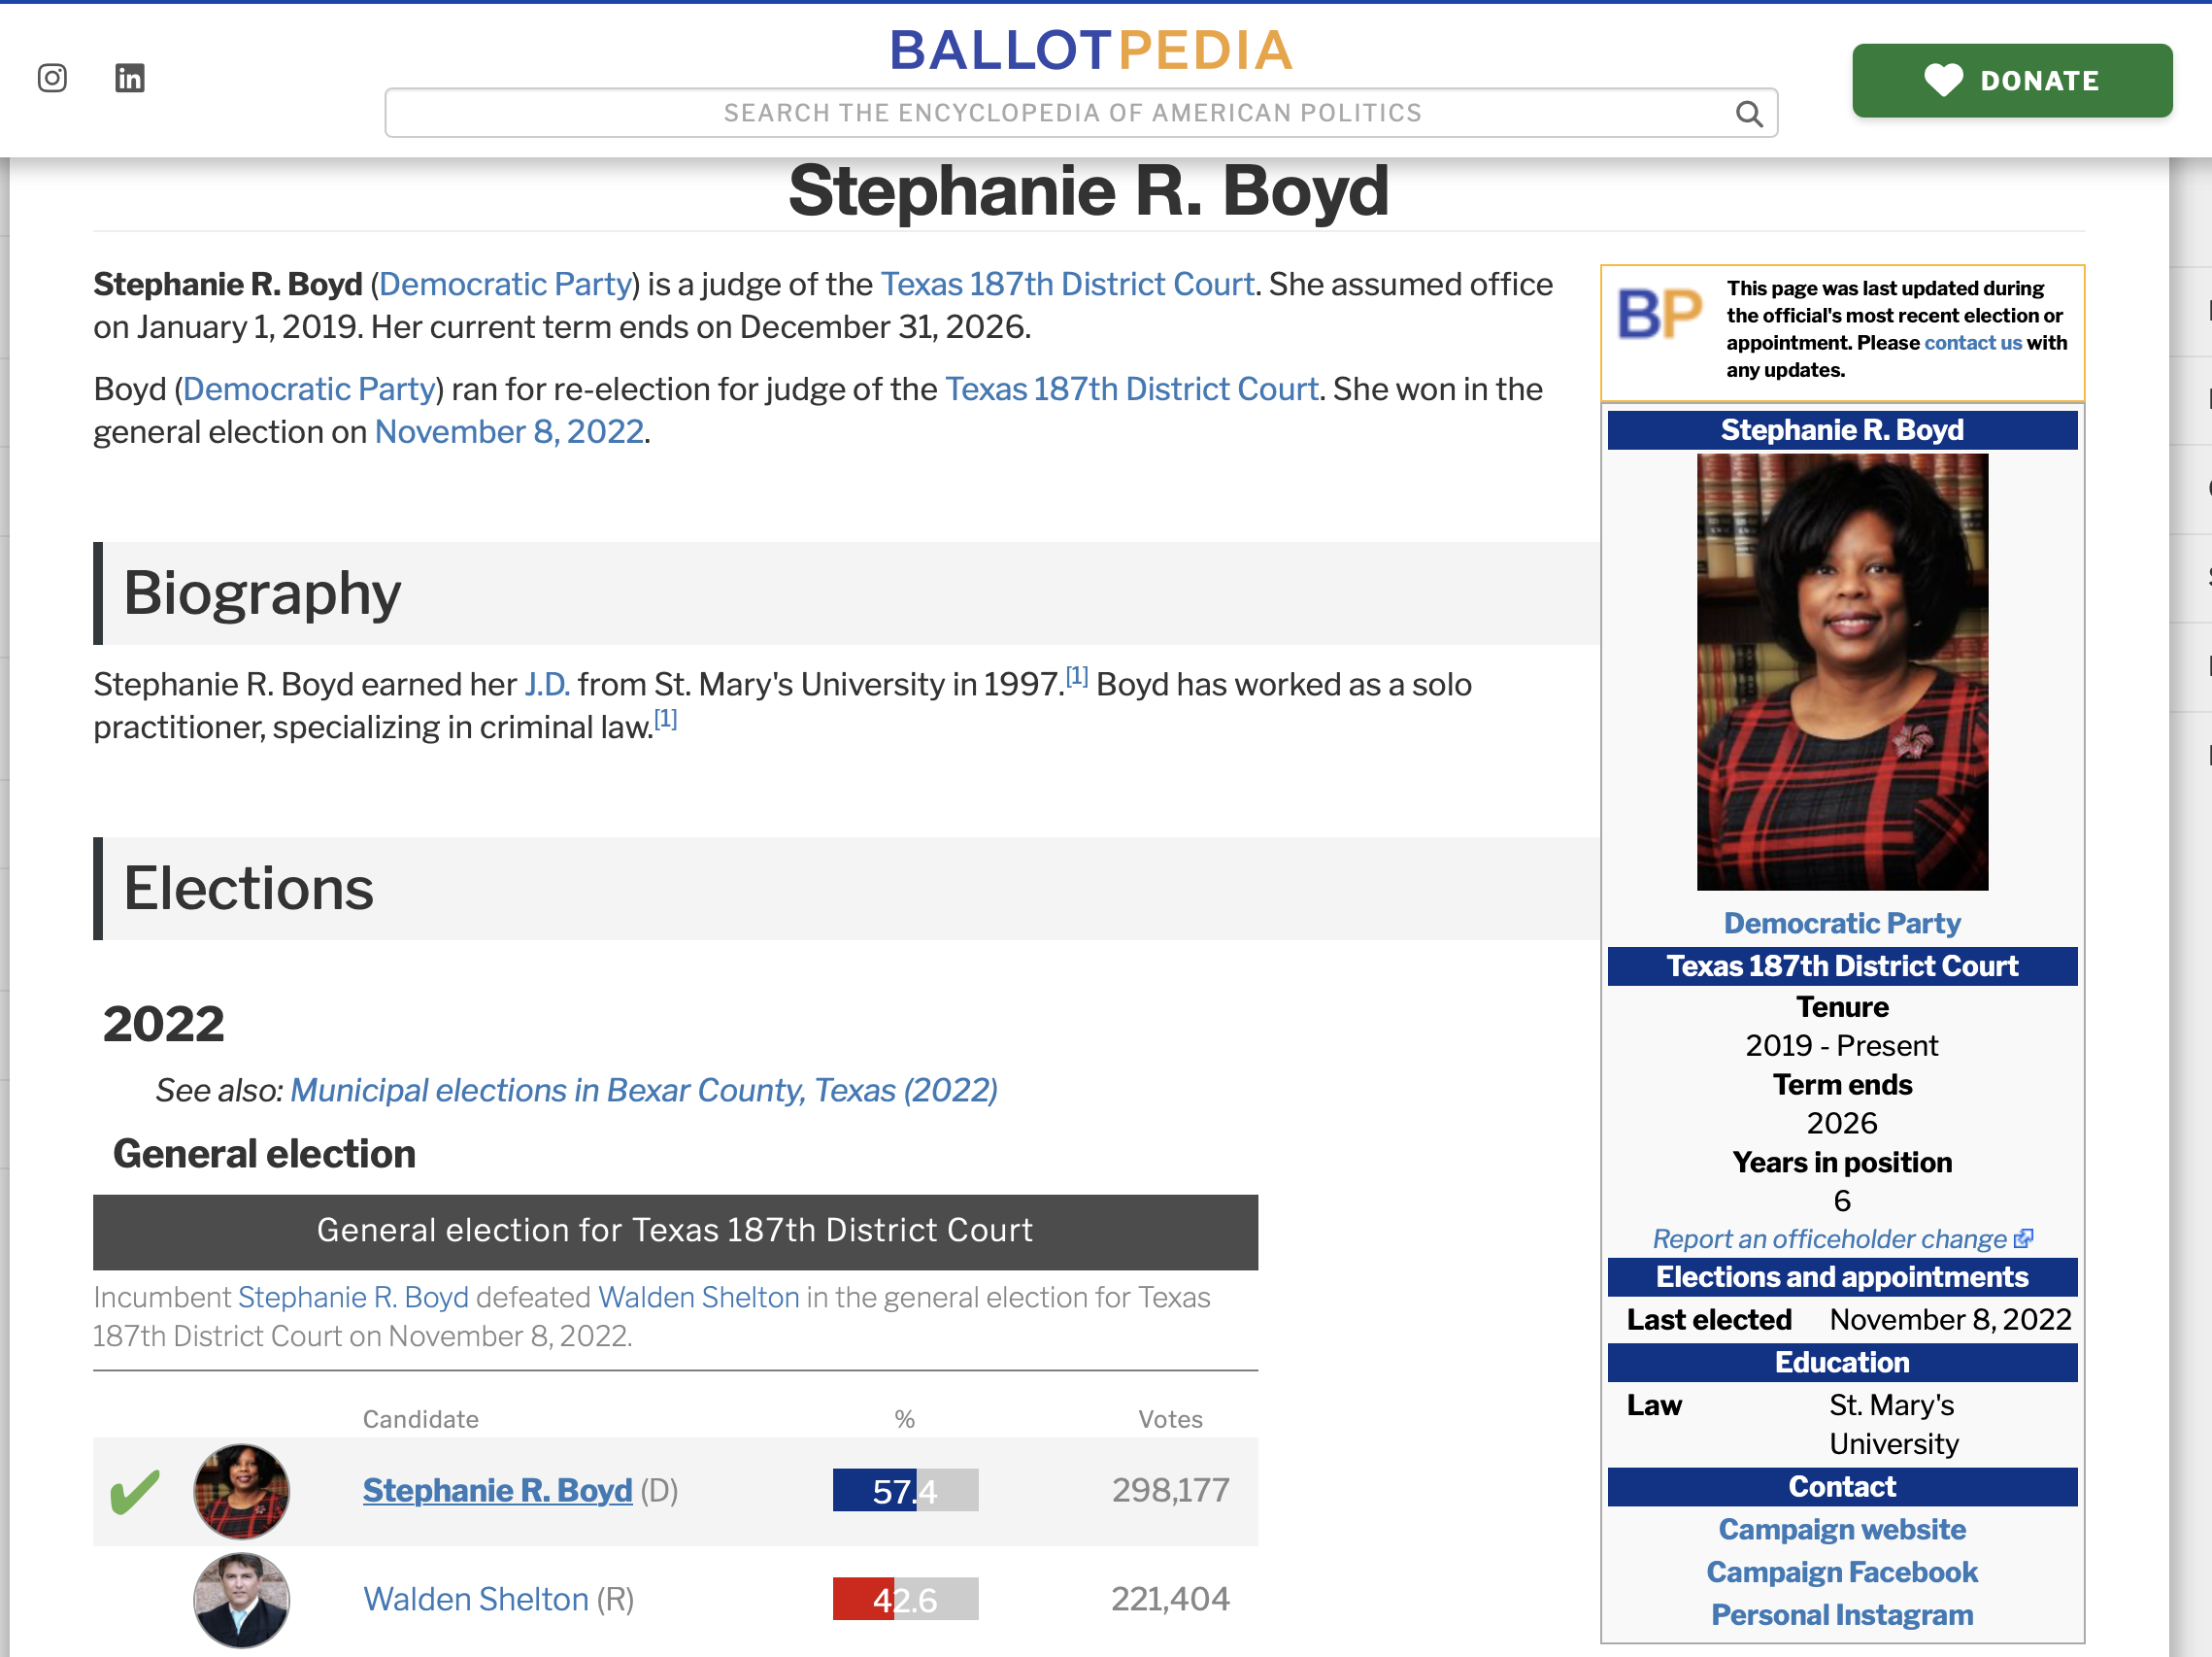Open Ballotpedia's LinkedIn page icon
Screen dimensions: 2212x1657
130,78
